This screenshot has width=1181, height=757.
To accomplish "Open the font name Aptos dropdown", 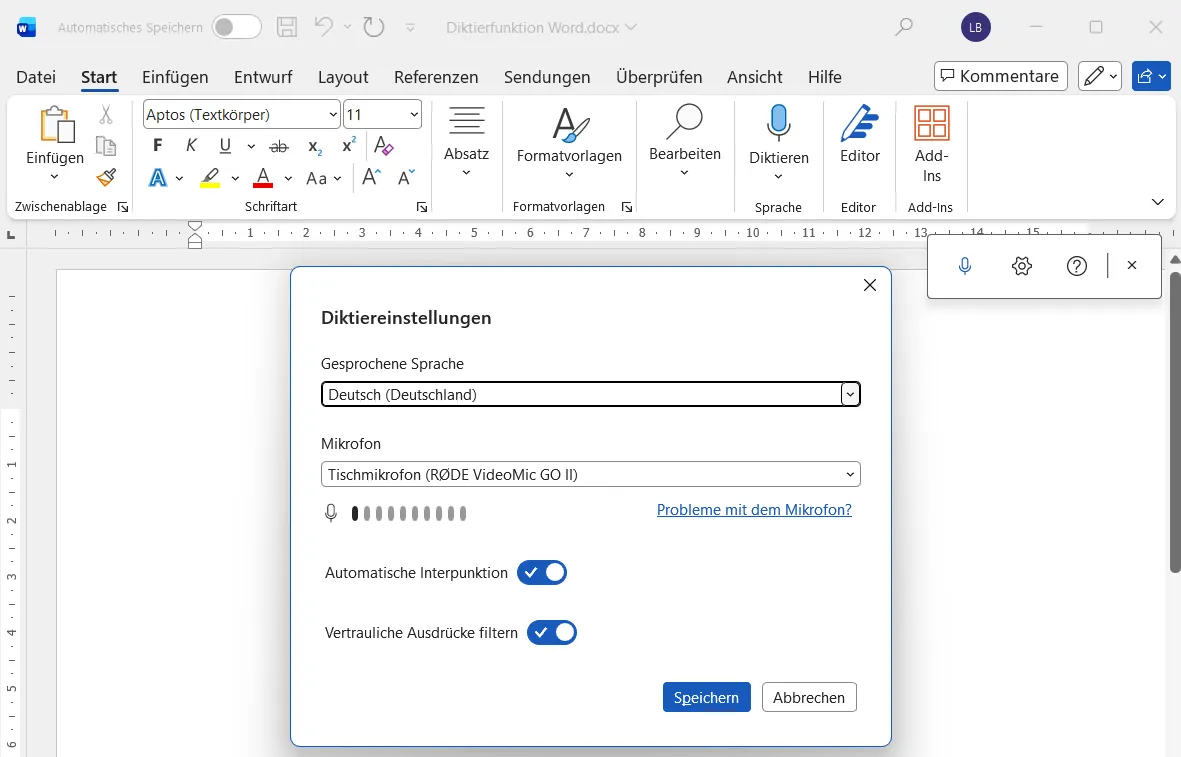I will point(333,114).
